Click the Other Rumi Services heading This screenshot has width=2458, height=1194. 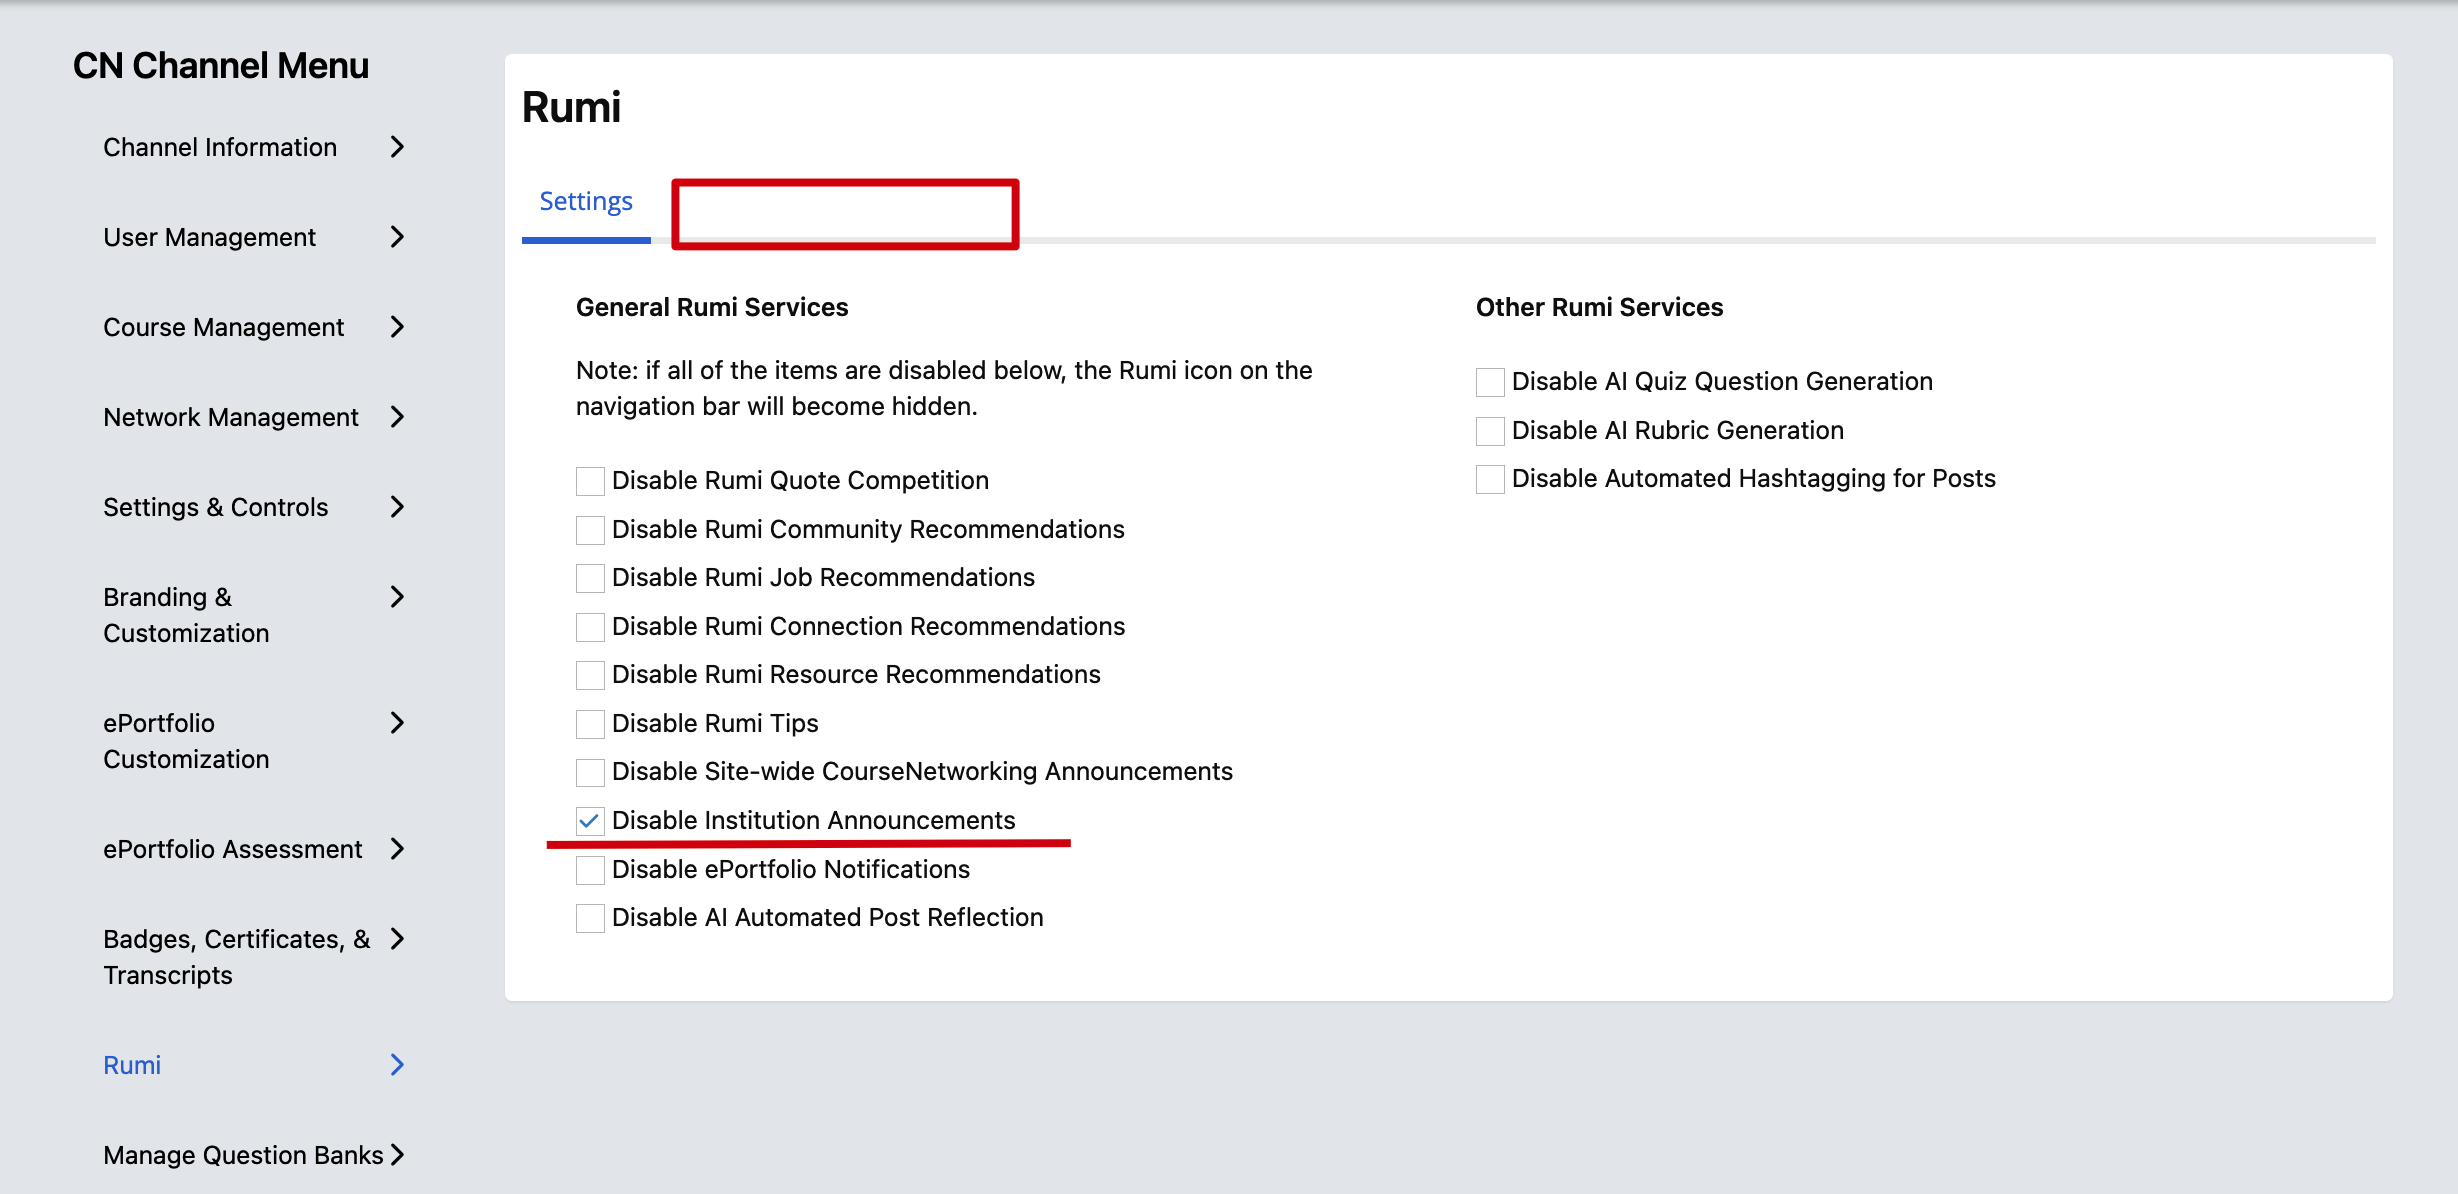pyautogui.click(x=1599, y=307)
